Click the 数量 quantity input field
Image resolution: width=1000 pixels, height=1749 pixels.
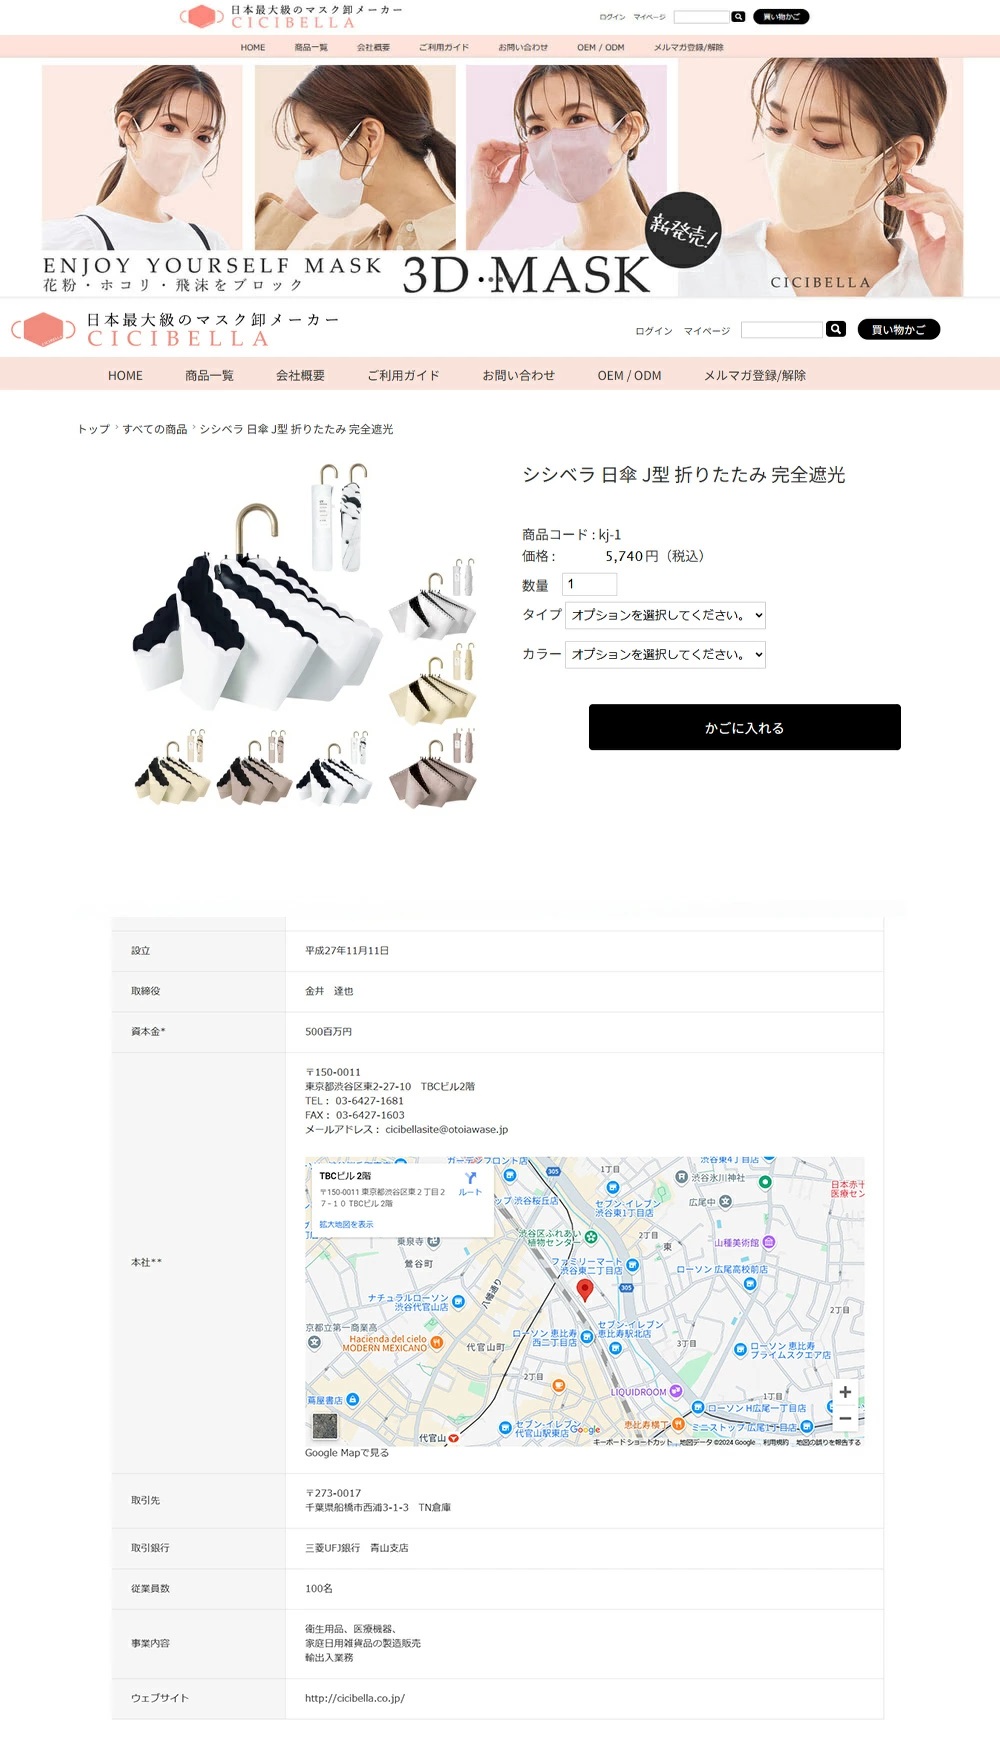[589, 584]
